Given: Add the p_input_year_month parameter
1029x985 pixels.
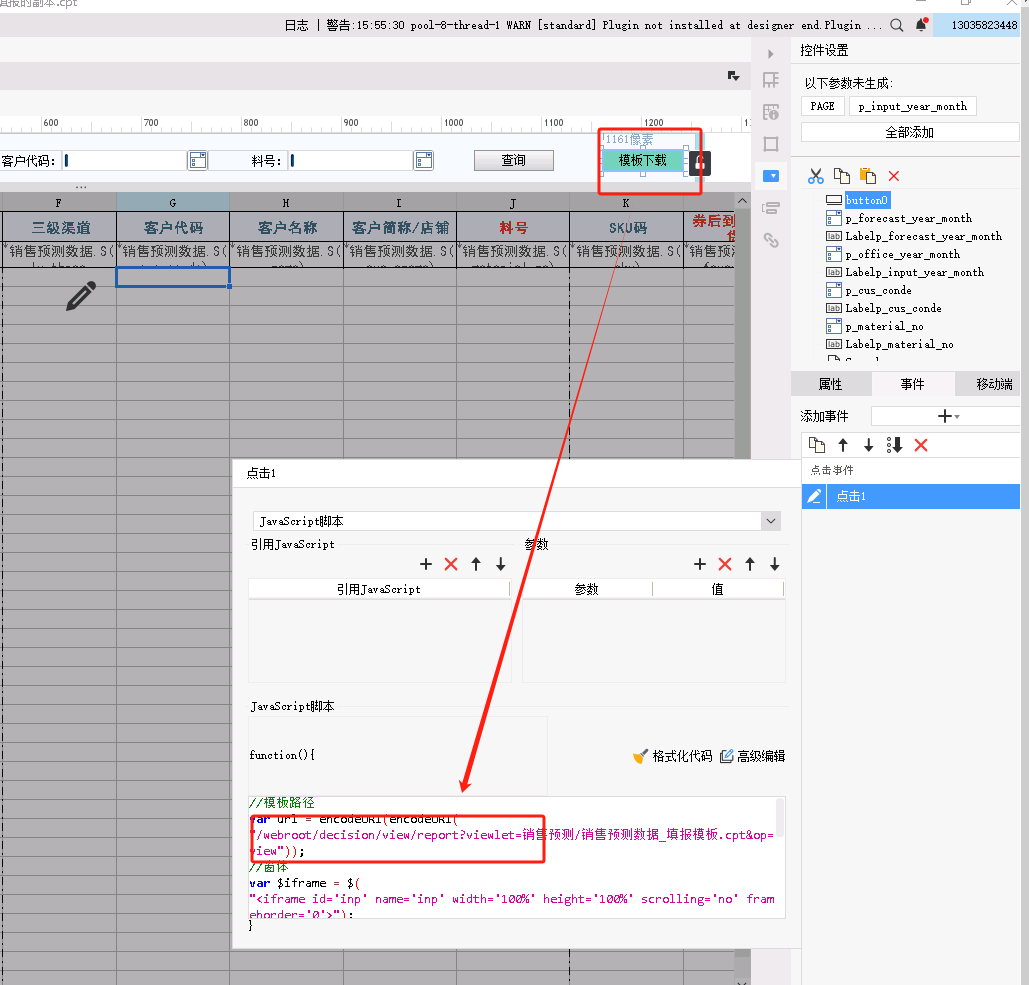Looking at the screenshot, I should (x=913, y=106).
